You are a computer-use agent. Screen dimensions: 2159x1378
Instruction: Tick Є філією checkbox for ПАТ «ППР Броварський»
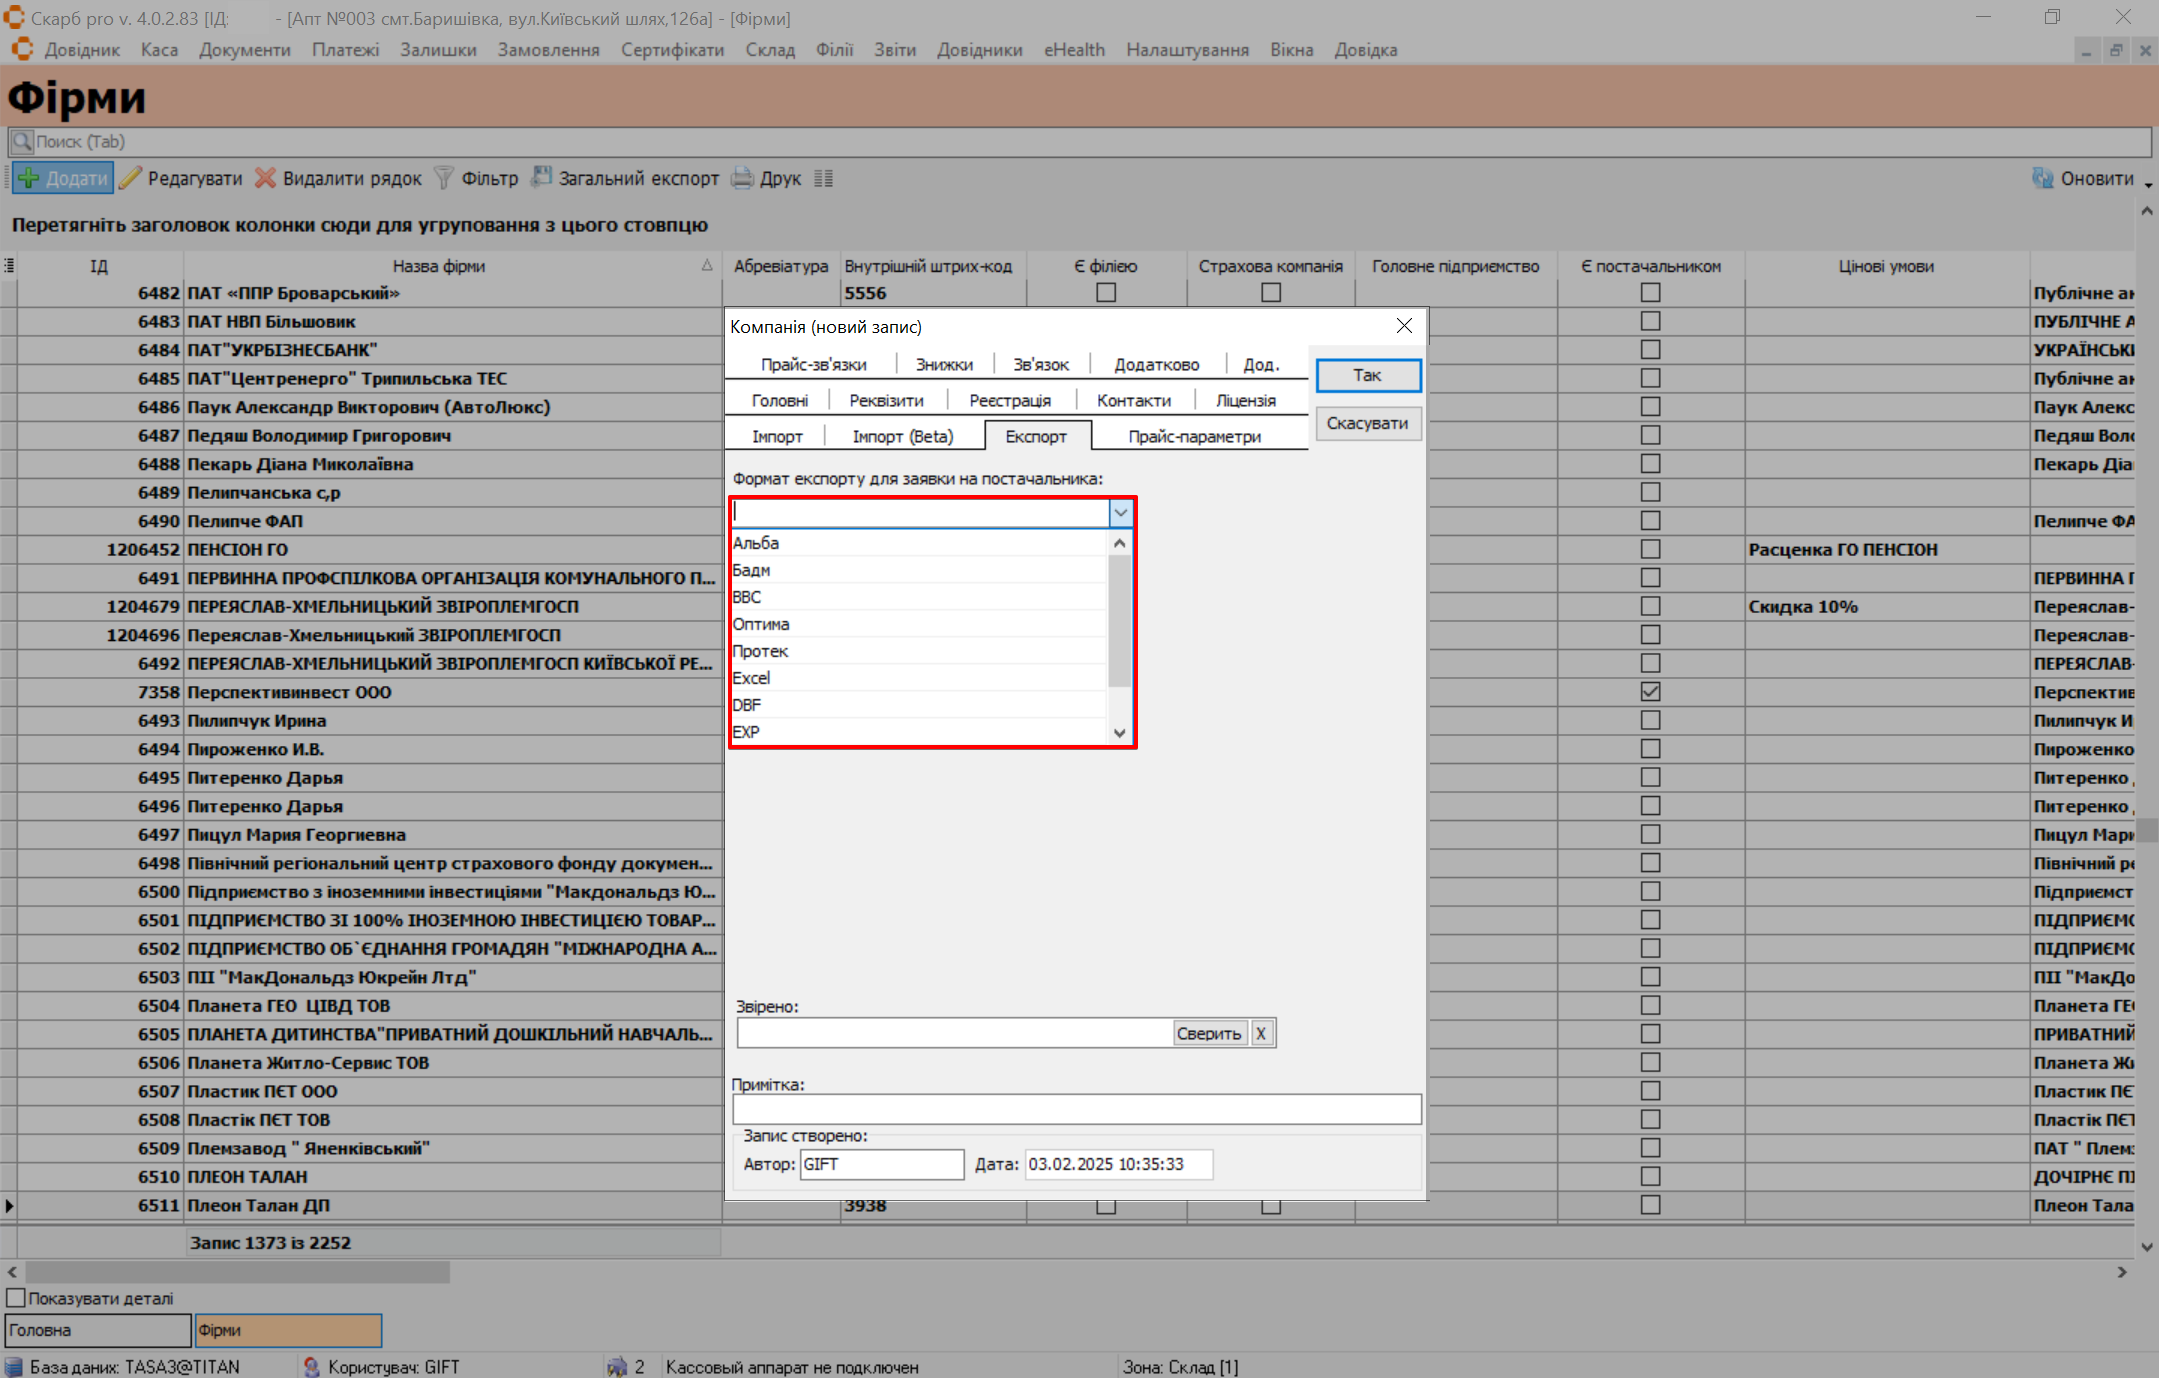(x=1105, y=293)
